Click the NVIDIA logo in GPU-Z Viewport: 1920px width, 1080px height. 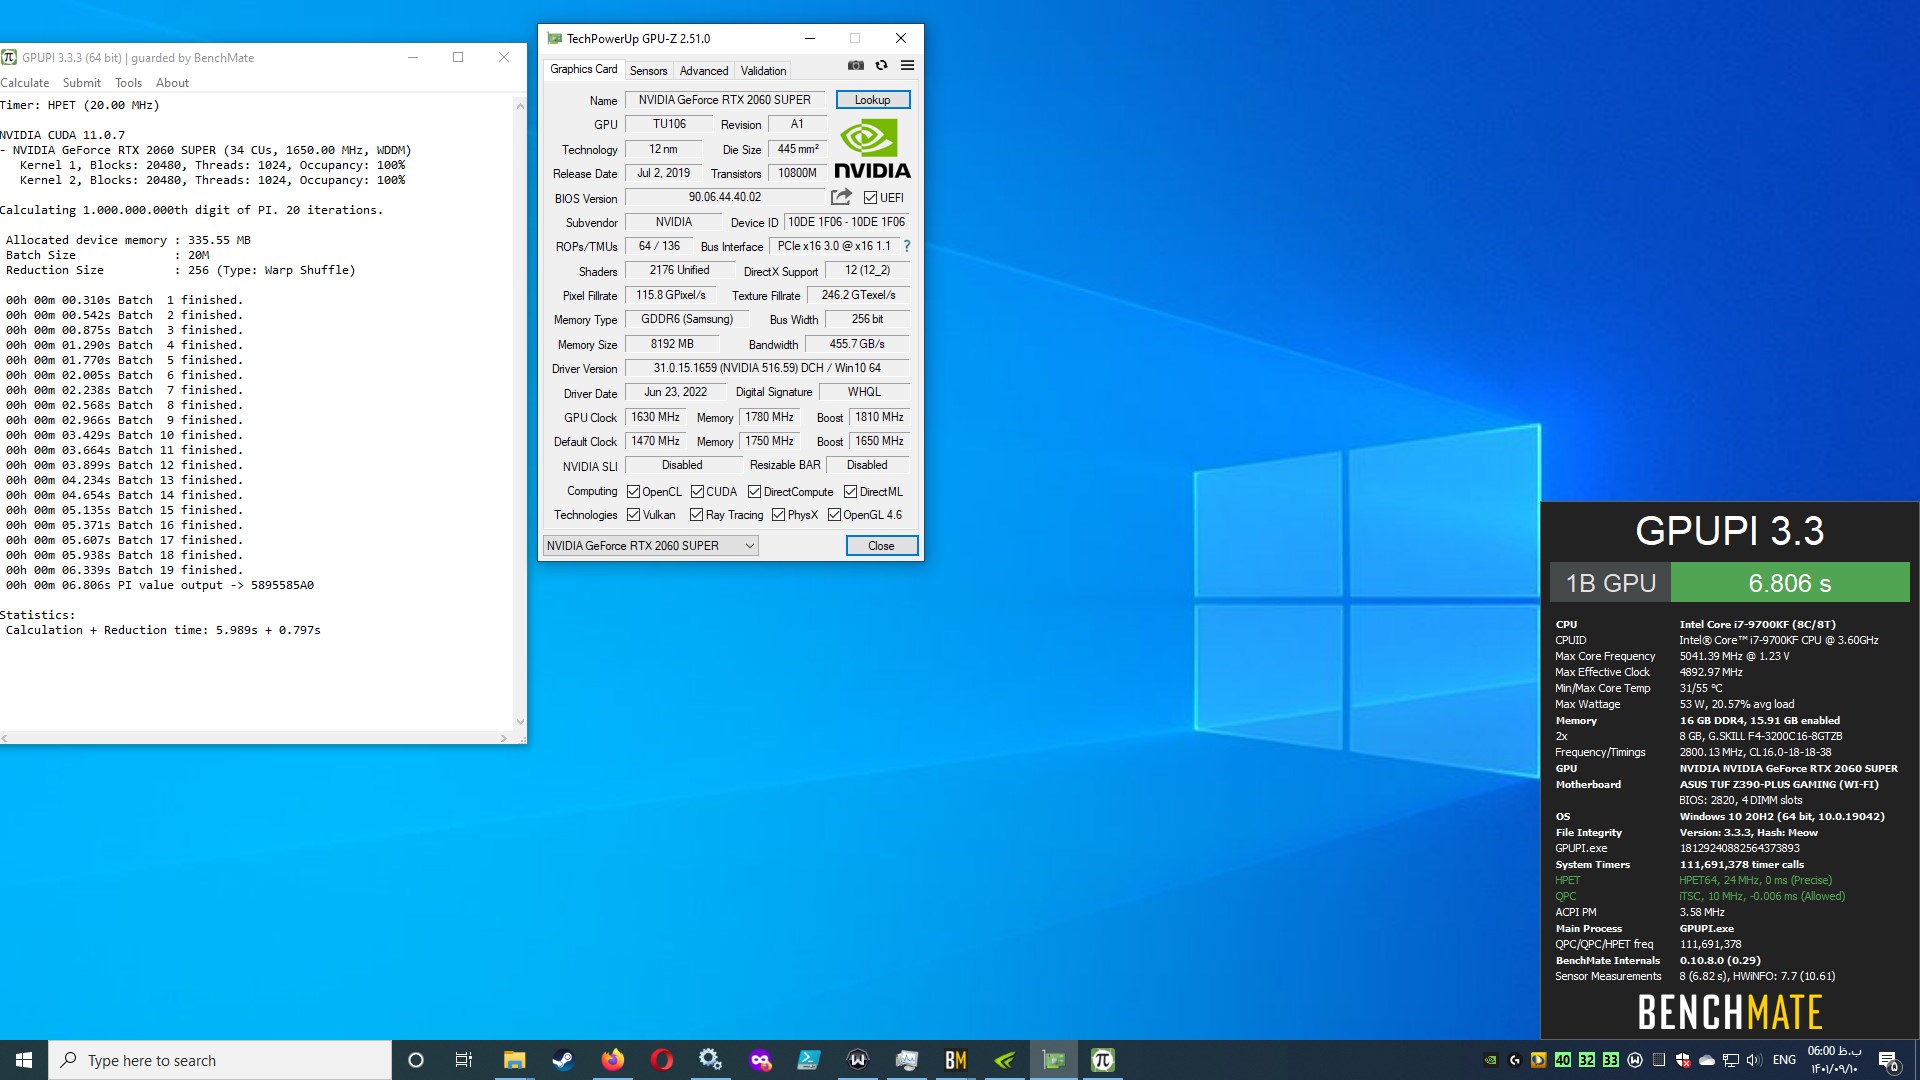tap(872, 149)
